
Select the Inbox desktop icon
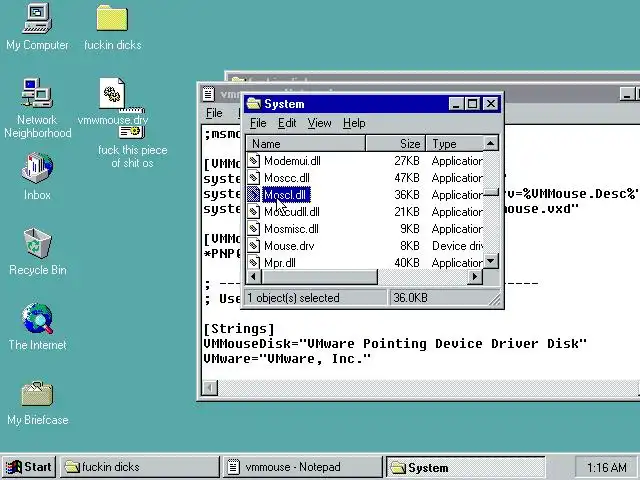pos(37,168)
